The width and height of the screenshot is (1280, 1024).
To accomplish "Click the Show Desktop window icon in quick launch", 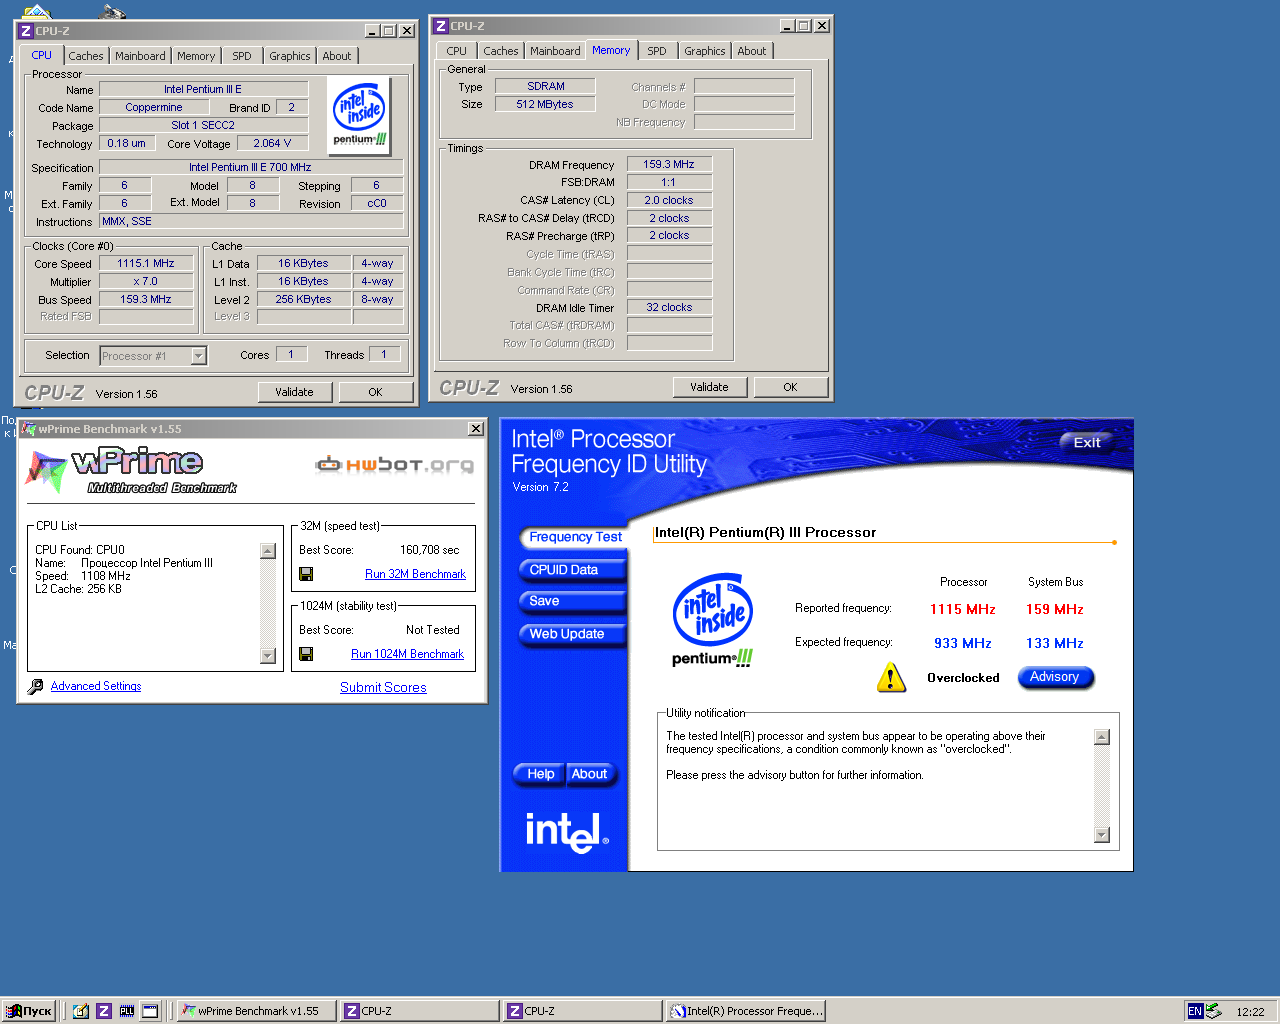I will coord(150,1011).
